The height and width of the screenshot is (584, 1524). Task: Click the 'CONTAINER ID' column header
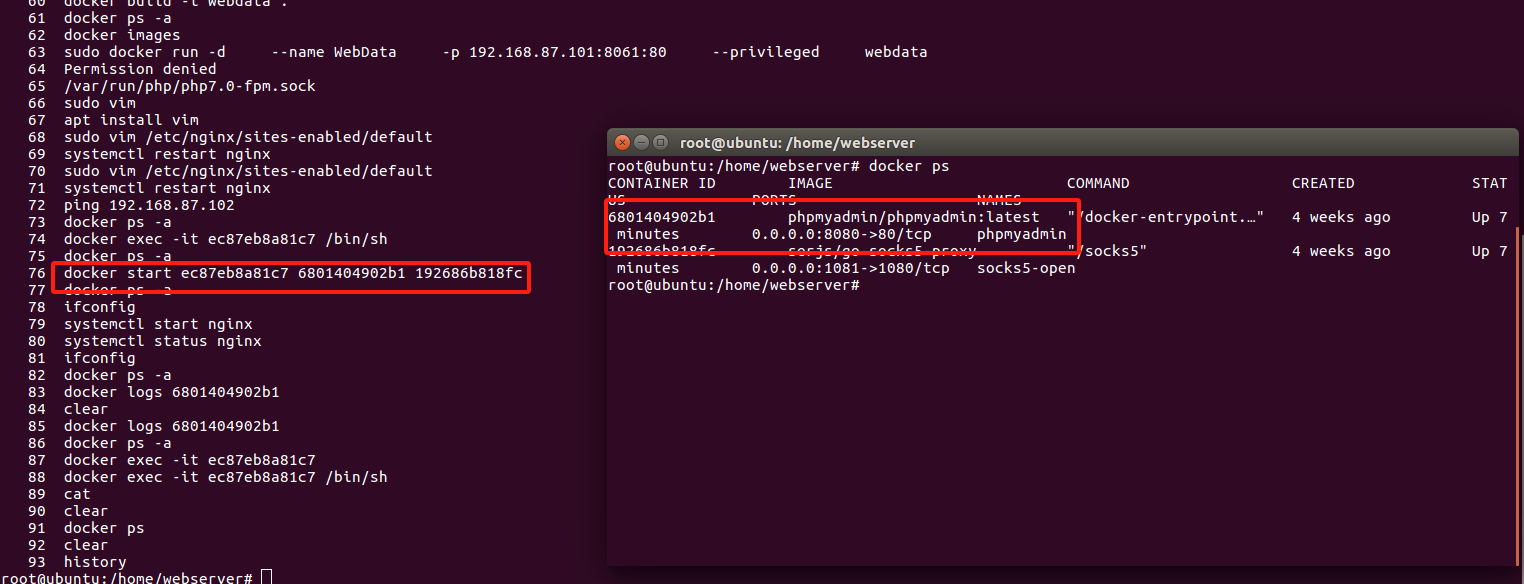[x=662, y=183]
